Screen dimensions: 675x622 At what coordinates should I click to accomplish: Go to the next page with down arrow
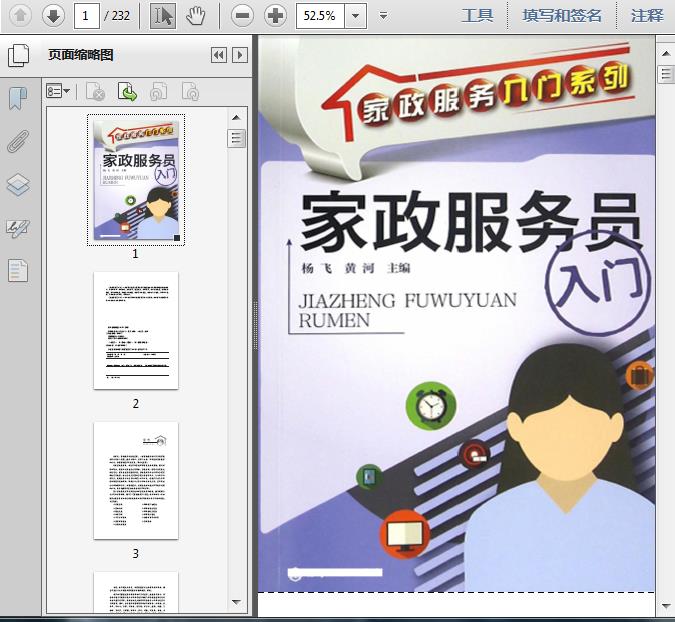pyautogui.click(x=53, y=15)
